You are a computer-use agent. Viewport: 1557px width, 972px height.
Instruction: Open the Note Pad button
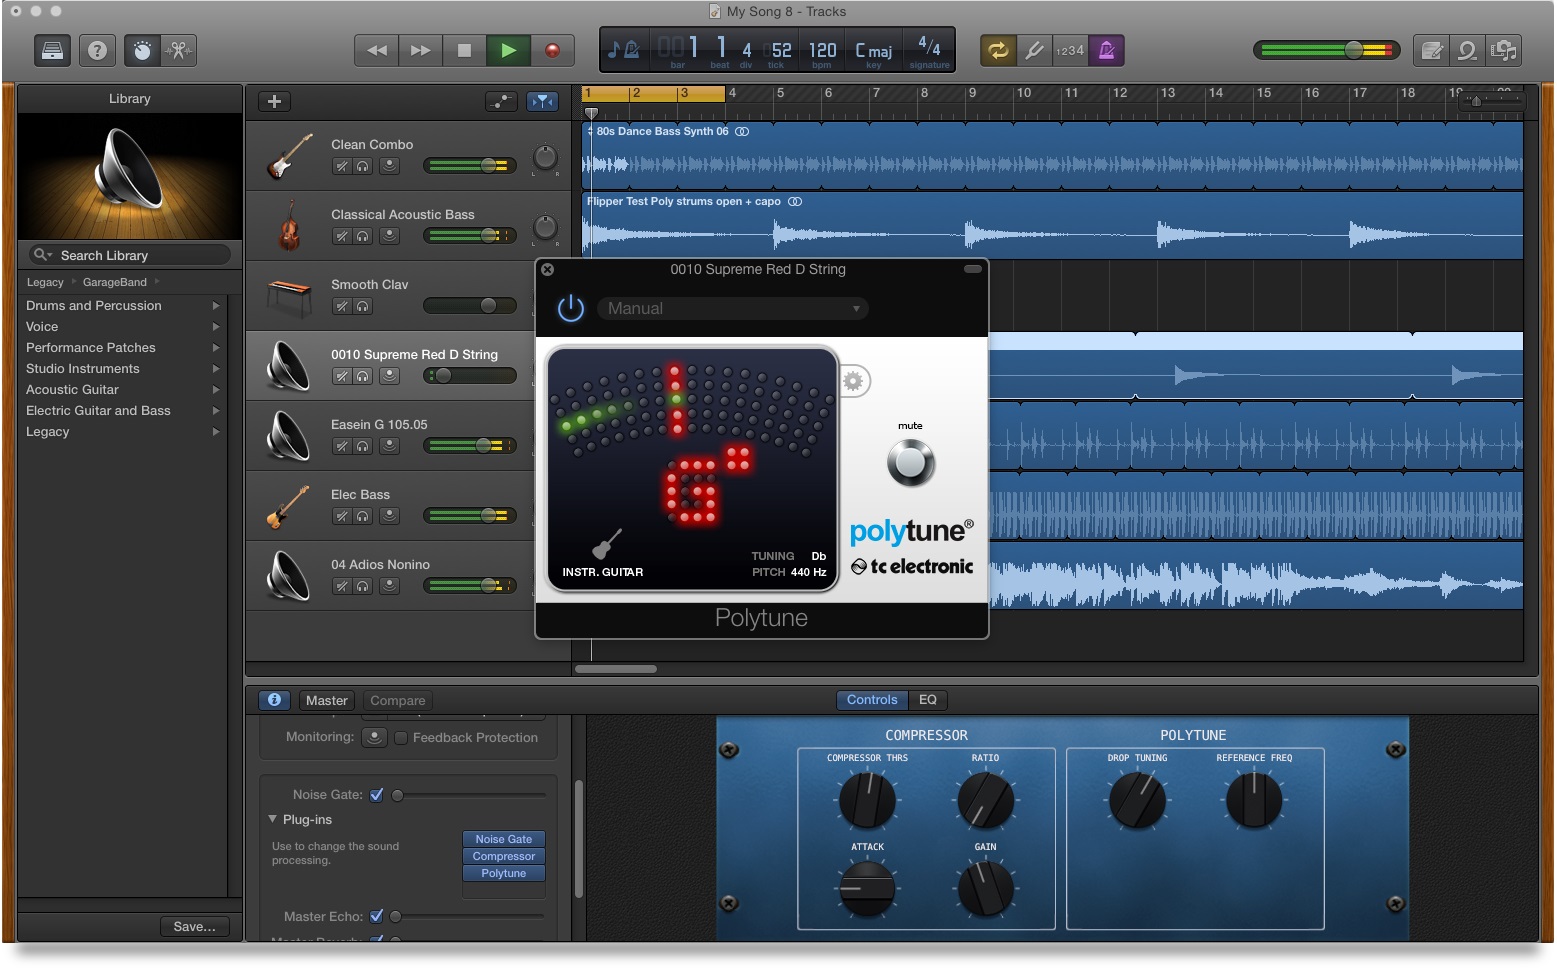1432,51
